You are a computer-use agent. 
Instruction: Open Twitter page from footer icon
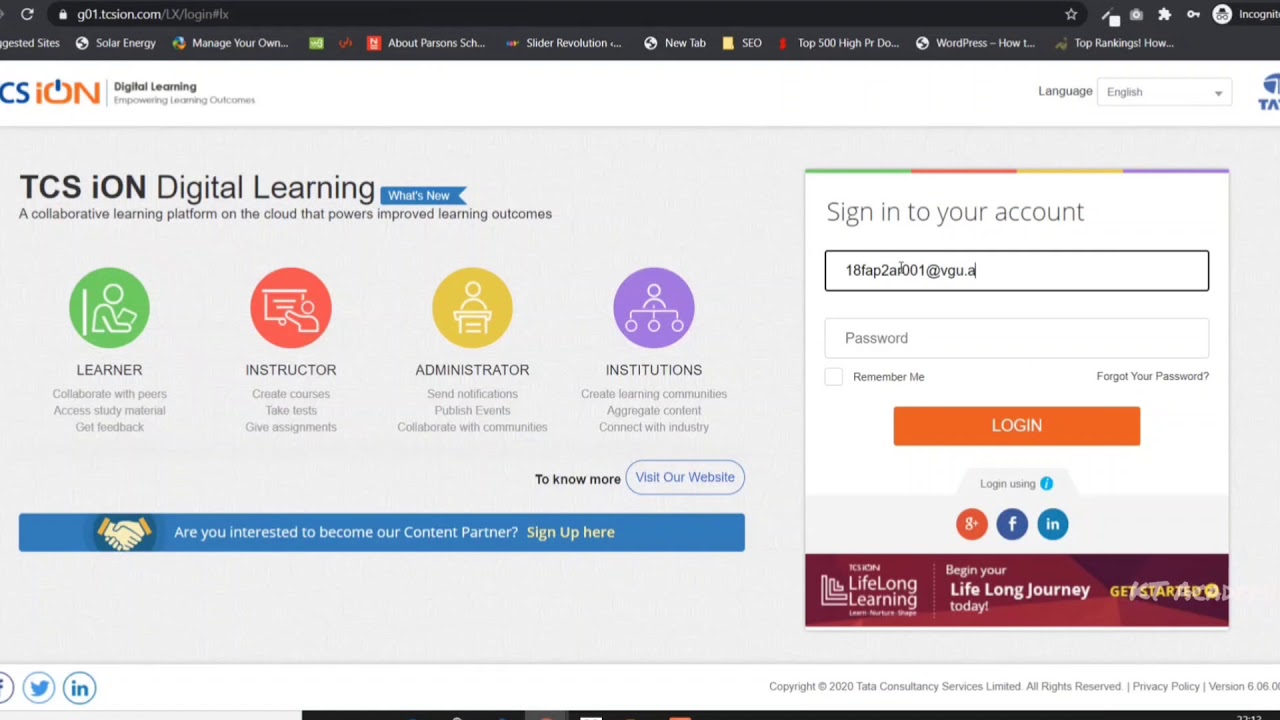pos(39,688)
